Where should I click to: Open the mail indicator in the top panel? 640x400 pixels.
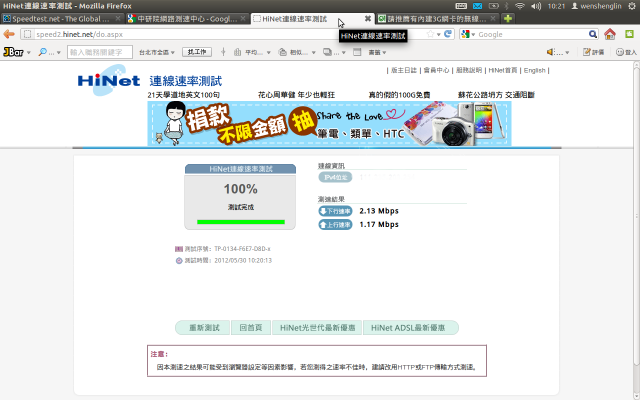pos(477,6)
